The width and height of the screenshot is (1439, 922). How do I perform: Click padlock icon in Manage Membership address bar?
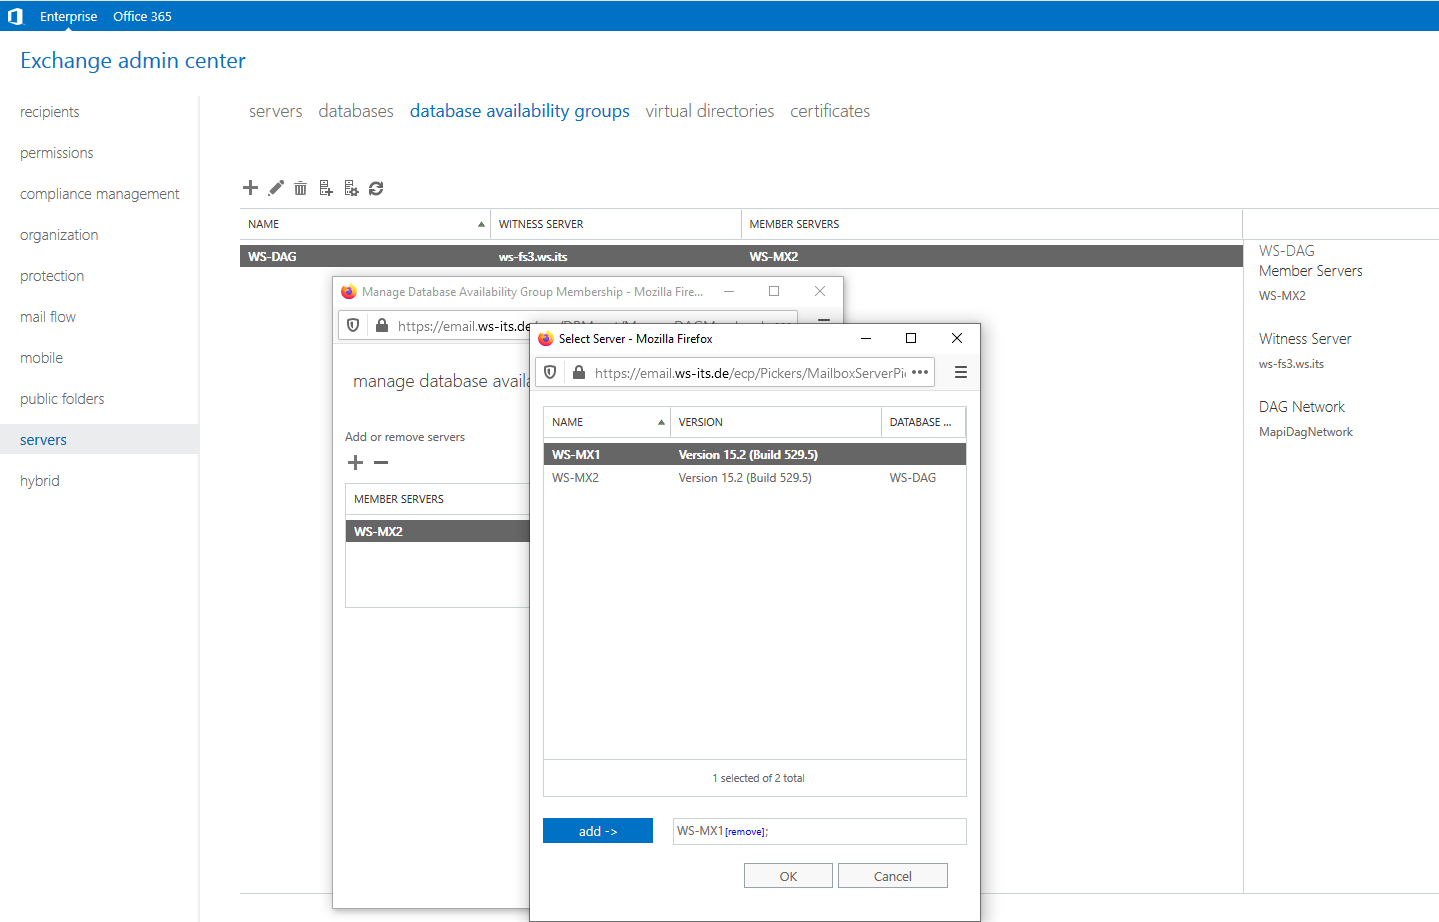tap(381, 325)
